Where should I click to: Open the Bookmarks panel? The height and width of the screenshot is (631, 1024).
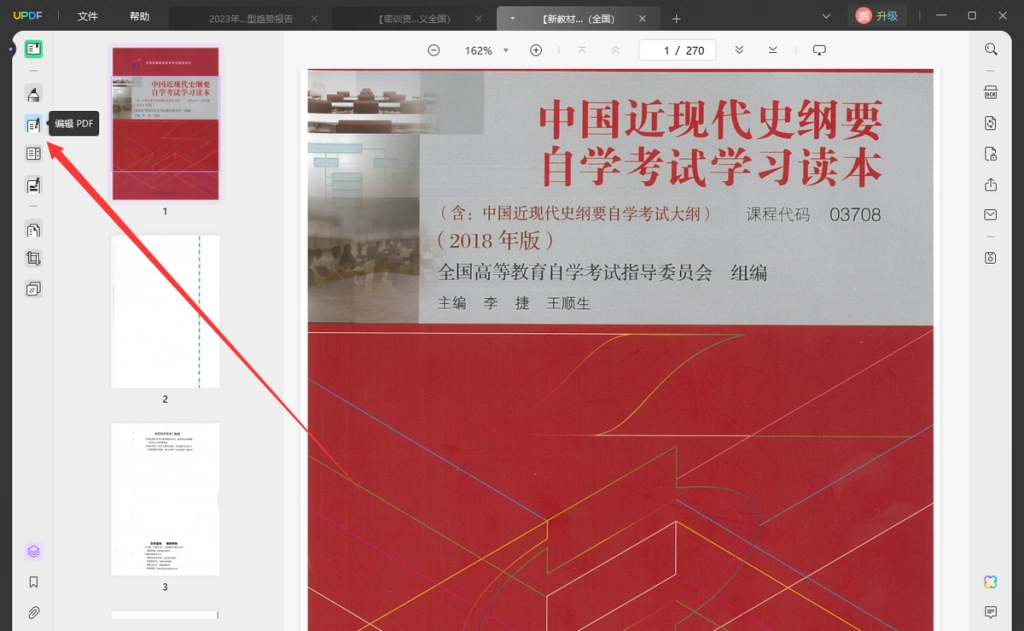point(33,582)
